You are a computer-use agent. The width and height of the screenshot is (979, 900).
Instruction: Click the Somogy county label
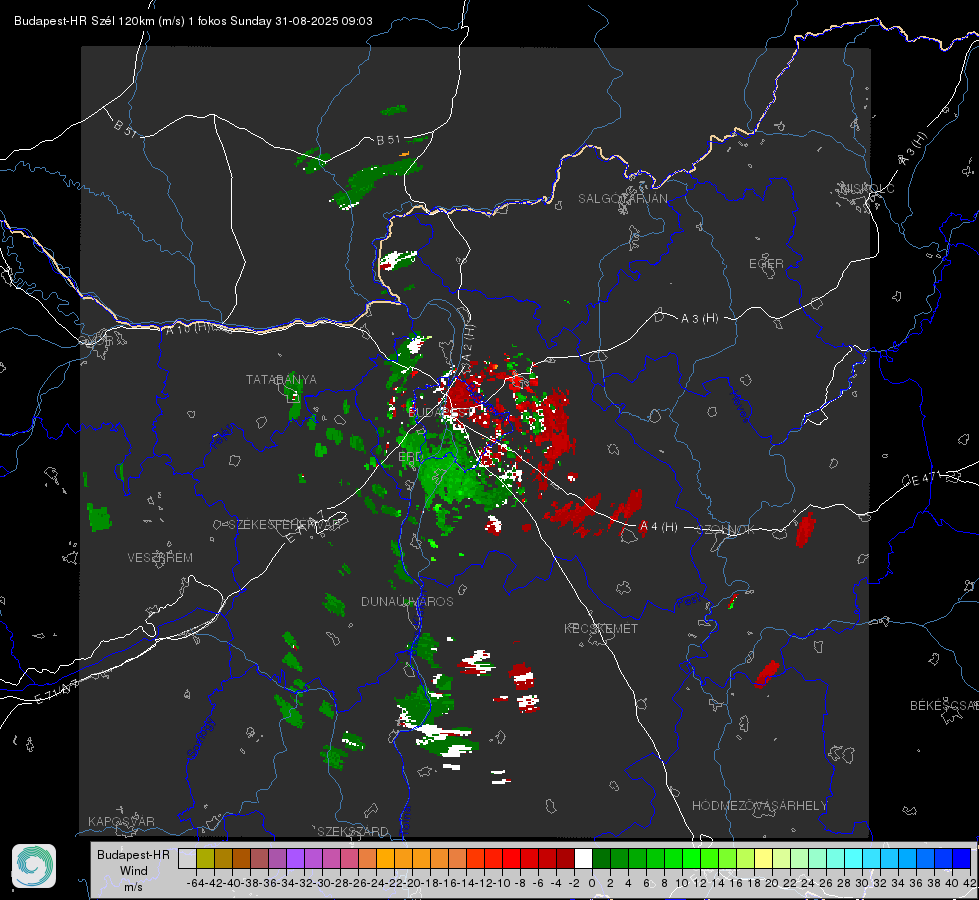click(x=202, y=738)
